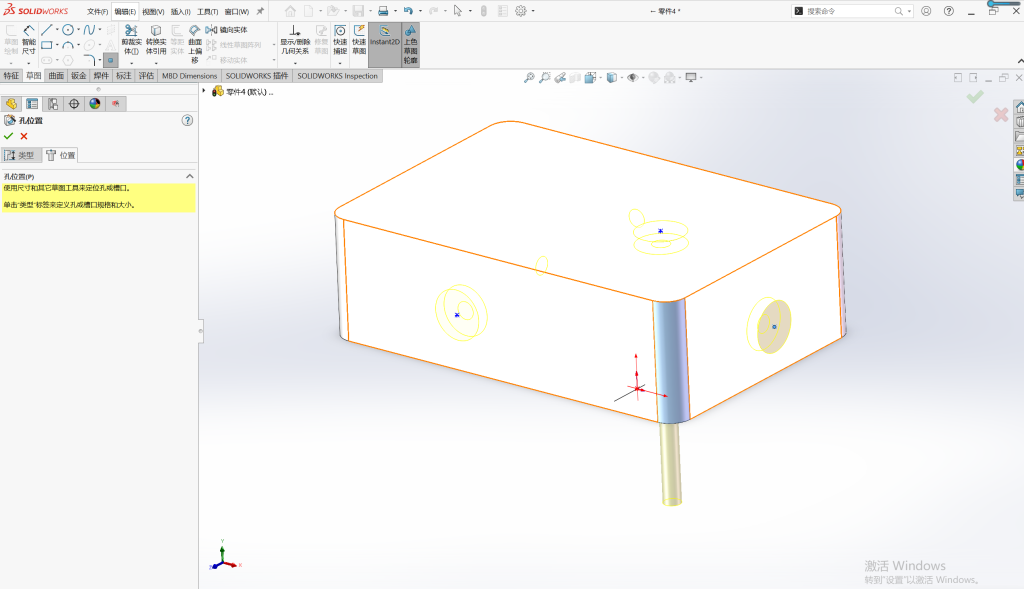Open the Options gear dropdown arrow
Image resolution: width=1024 pixels, height=589 pixels.
tap(533, 11)
